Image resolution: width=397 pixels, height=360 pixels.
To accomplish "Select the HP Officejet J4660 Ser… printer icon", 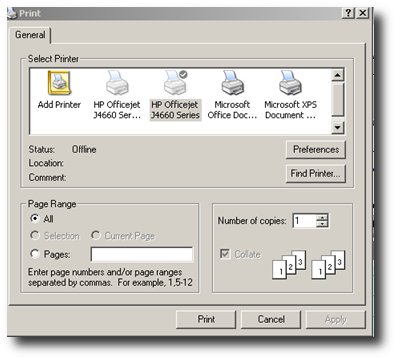I will [117, 82].
